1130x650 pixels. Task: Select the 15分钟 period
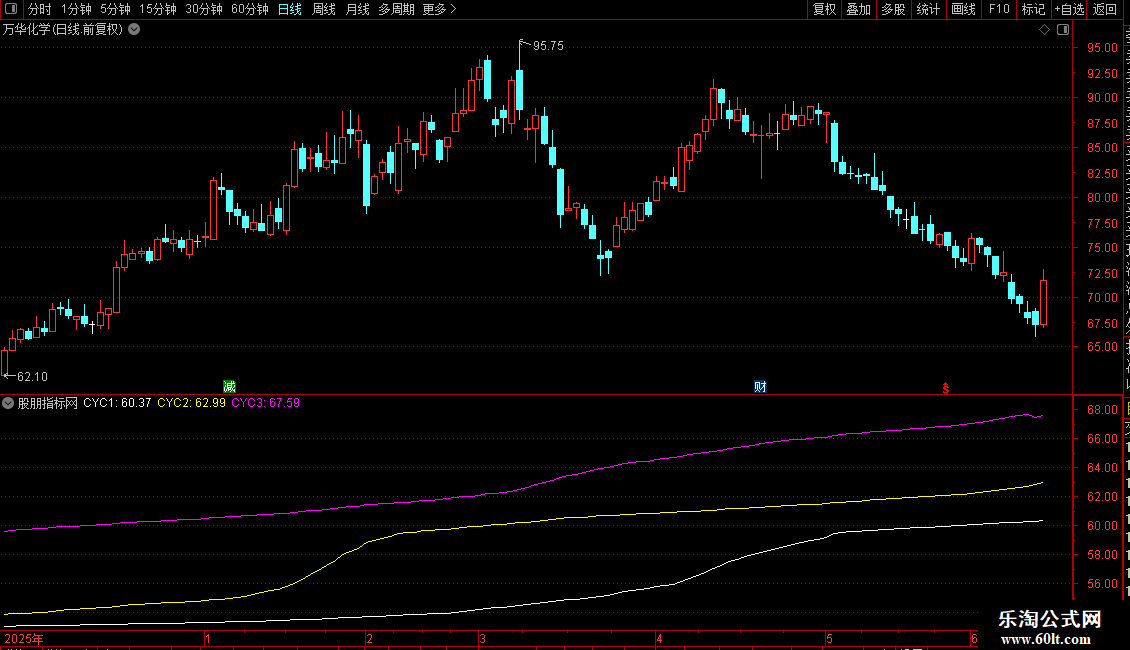pos(158,9)
